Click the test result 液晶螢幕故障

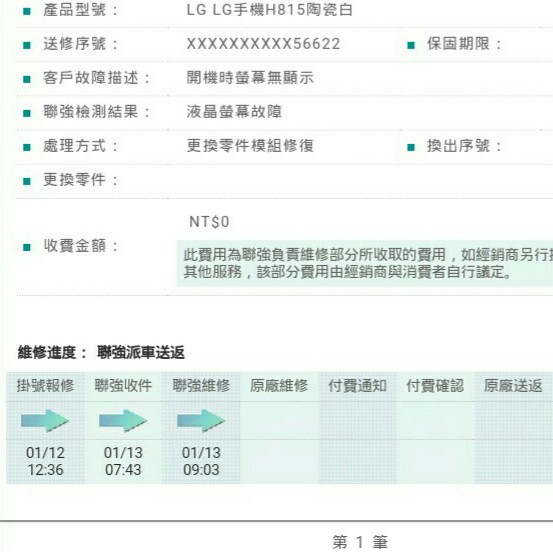[234, 112]
